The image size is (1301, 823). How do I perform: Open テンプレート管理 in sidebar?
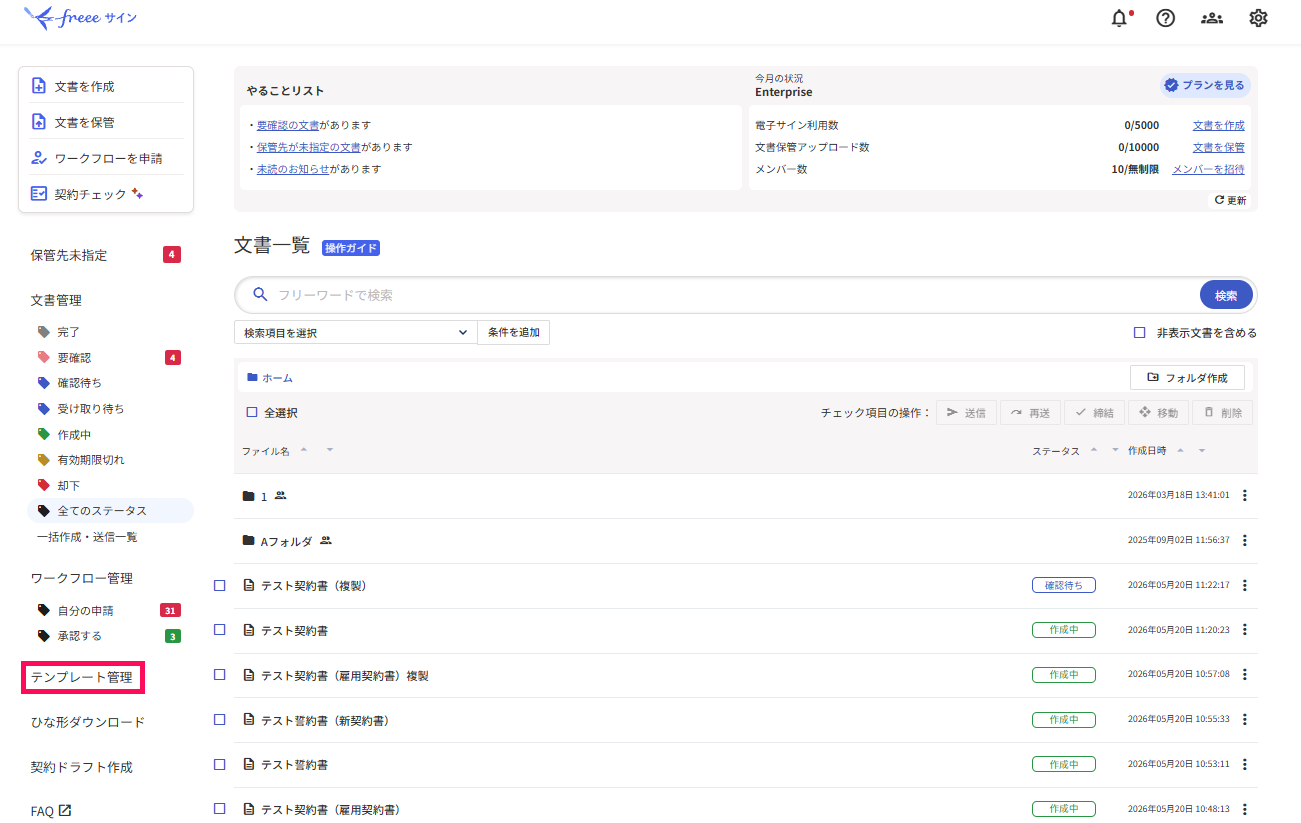tap(81, 677)
